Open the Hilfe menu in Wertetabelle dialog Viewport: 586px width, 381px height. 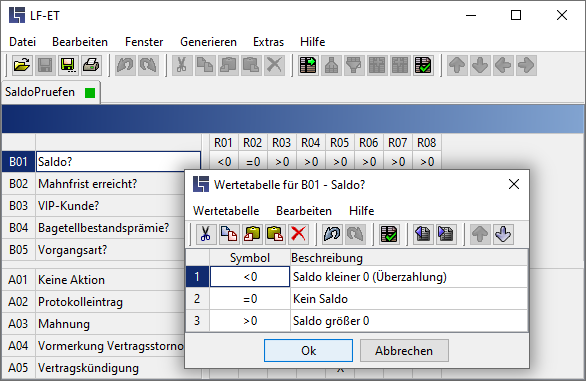pyautogui.click(x=361, y=211)
